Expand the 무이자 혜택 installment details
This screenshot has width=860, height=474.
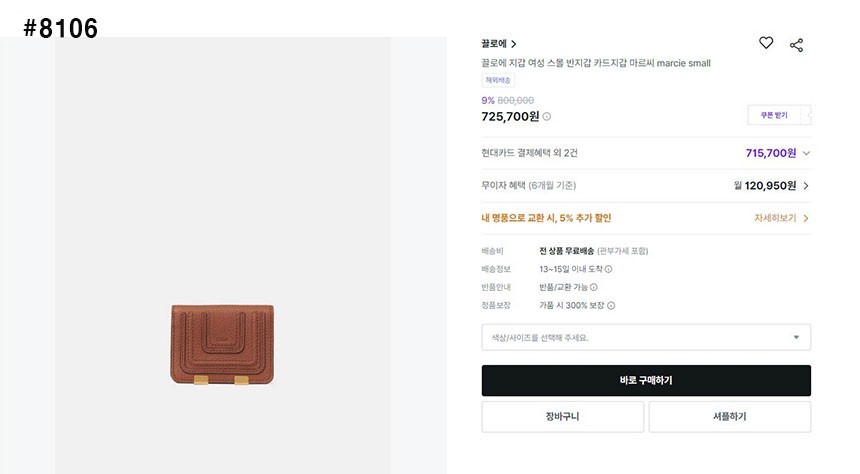(806, 185)
